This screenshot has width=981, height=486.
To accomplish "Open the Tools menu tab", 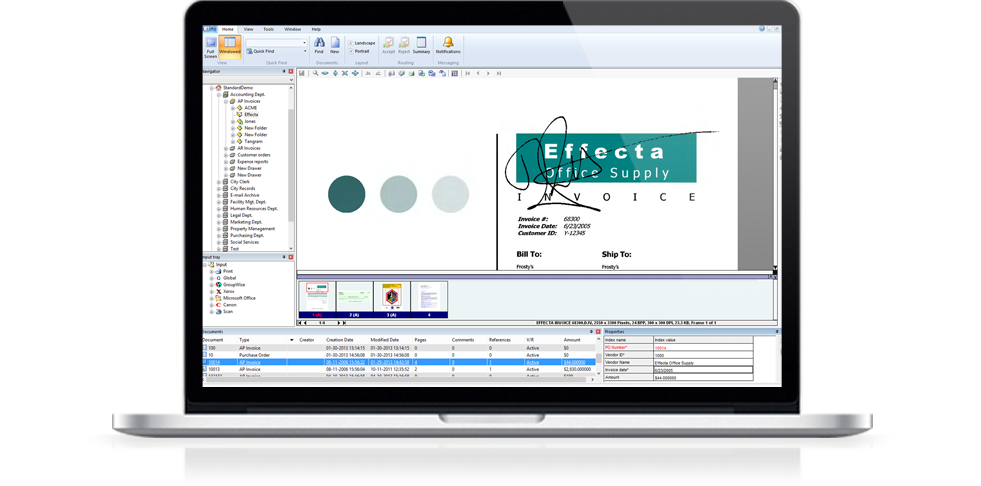I will pos(268,30).
